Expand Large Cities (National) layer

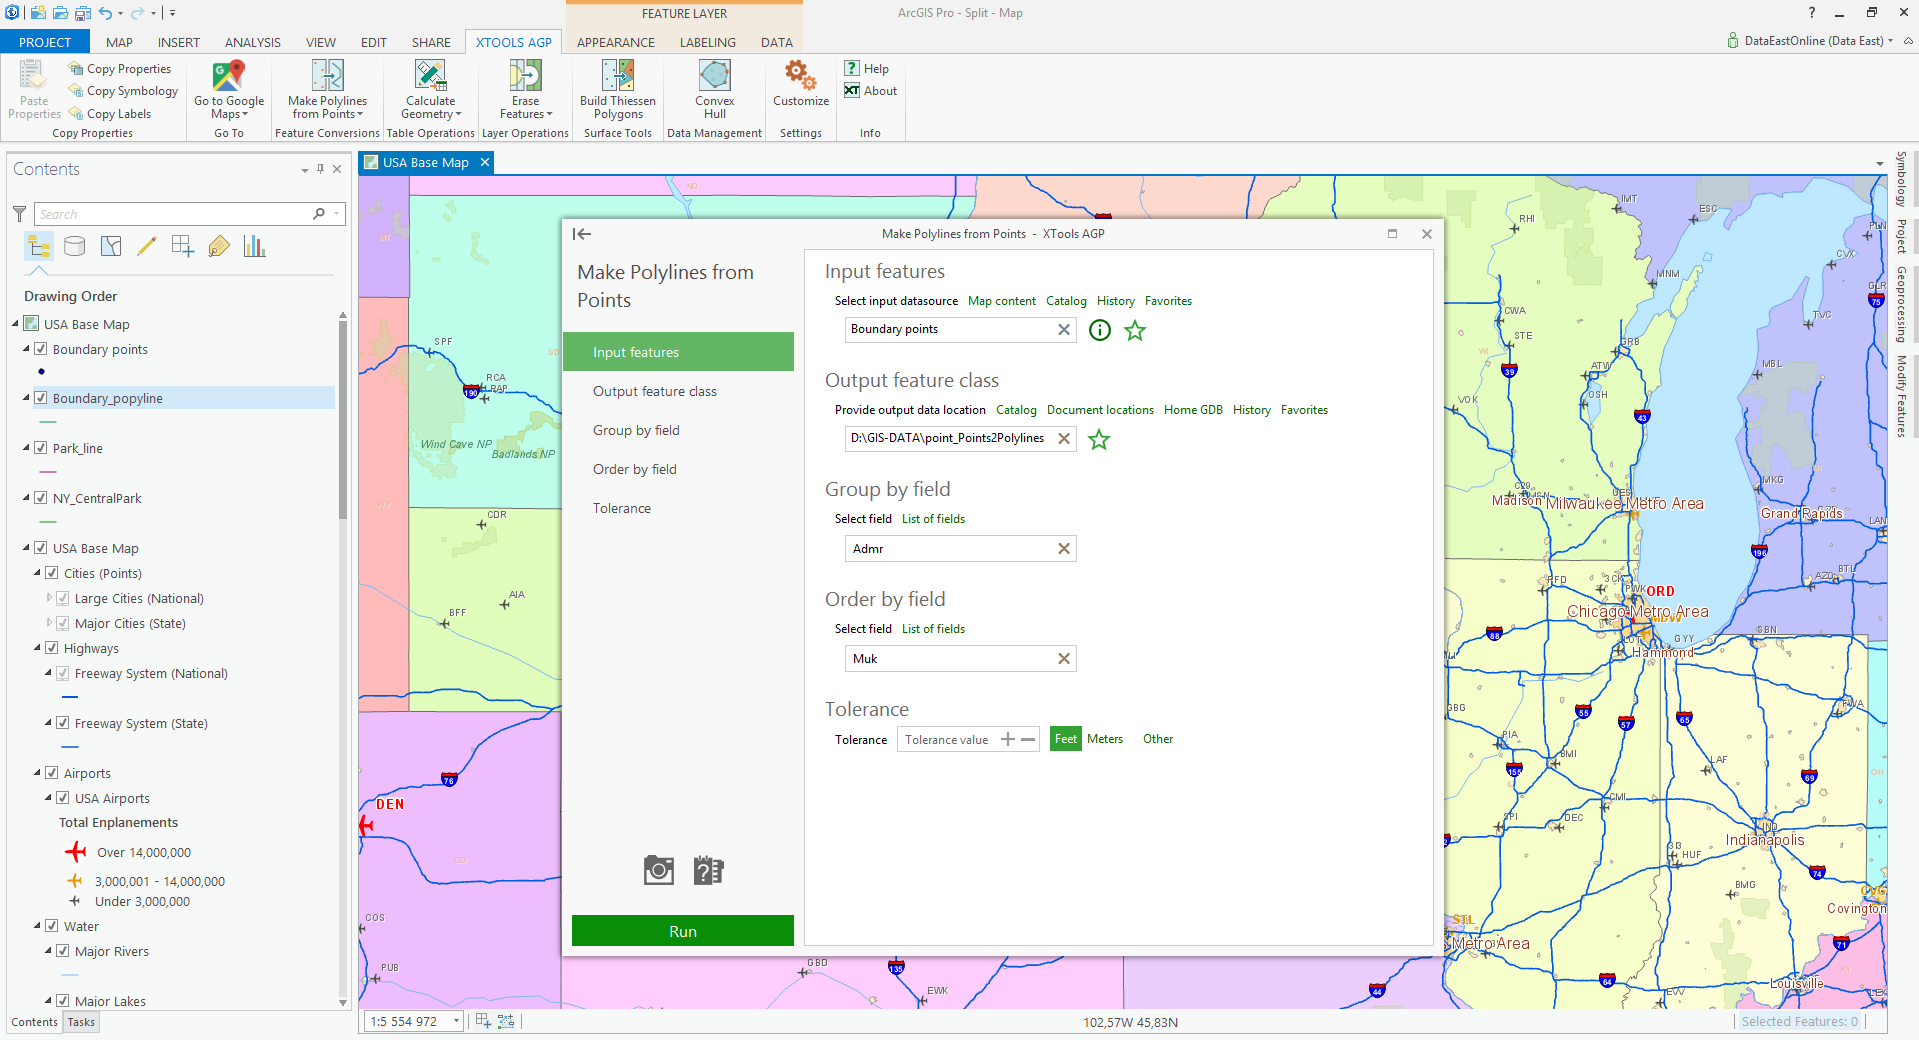pyautogui.click(x=49, y=598)
